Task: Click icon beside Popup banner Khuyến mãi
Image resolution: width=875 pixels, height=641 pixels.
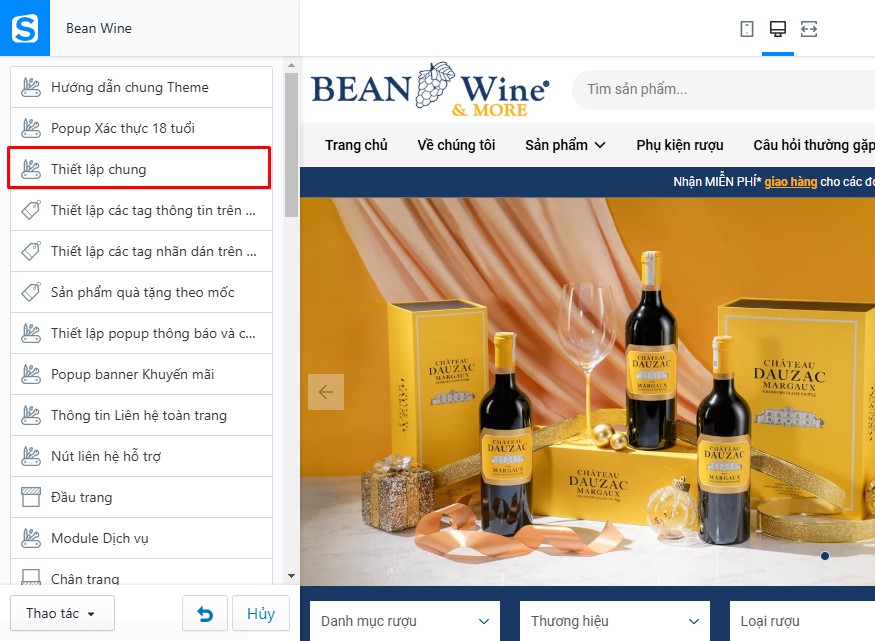Action: 31,374
